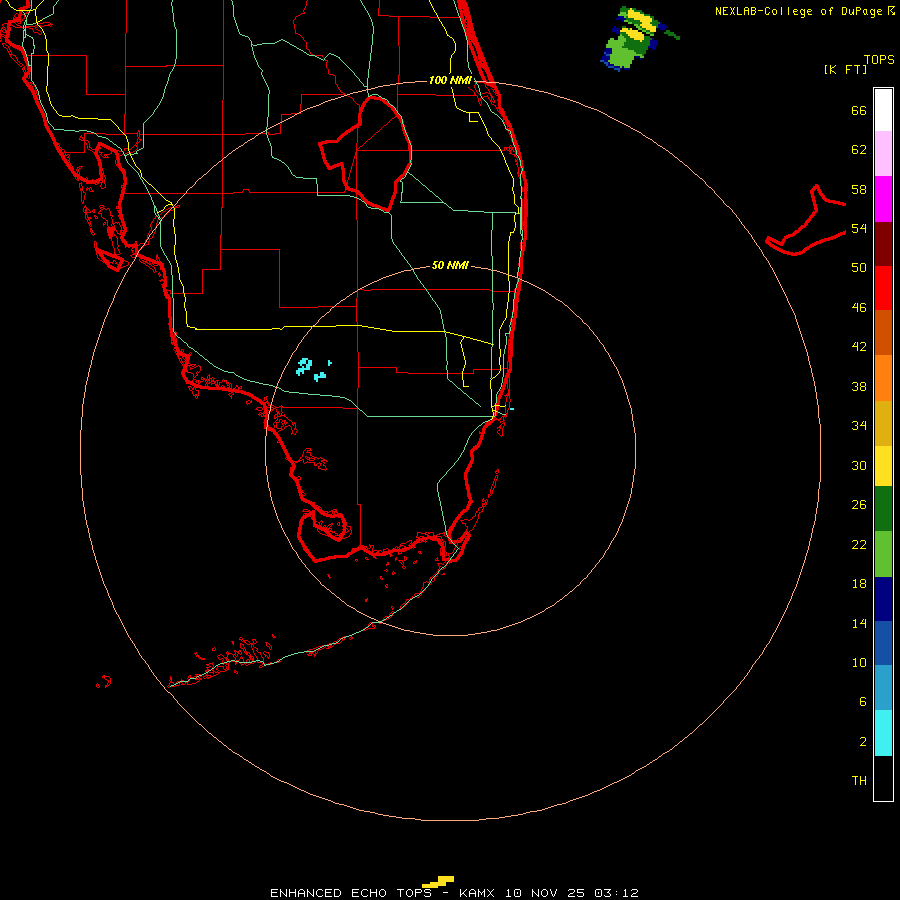
Task: Click the black TH swatch at scale bottom
Action: tap(883, 778)
